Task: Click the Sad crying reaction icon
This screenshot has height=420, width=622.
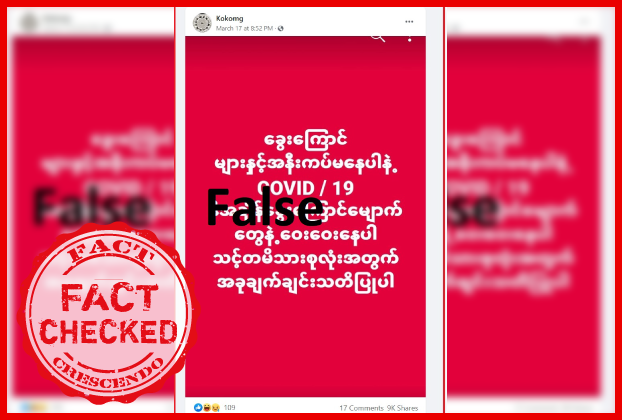Action: pos(215,407)
